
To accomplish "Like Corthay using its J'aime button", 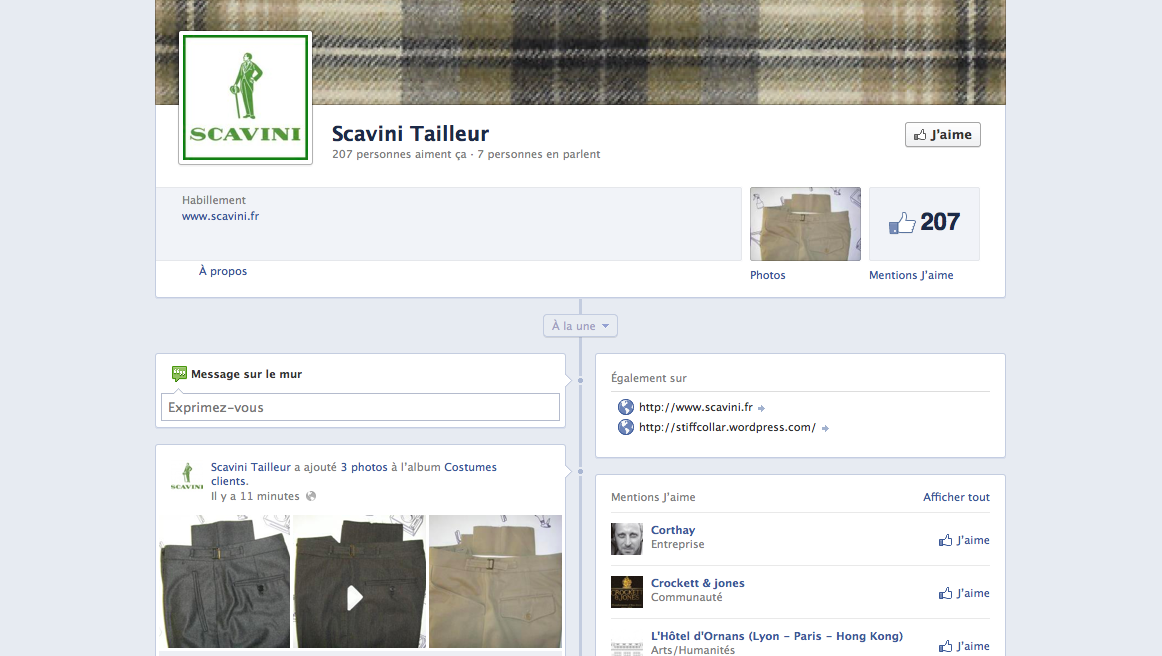I will click(x=964, y=540).
